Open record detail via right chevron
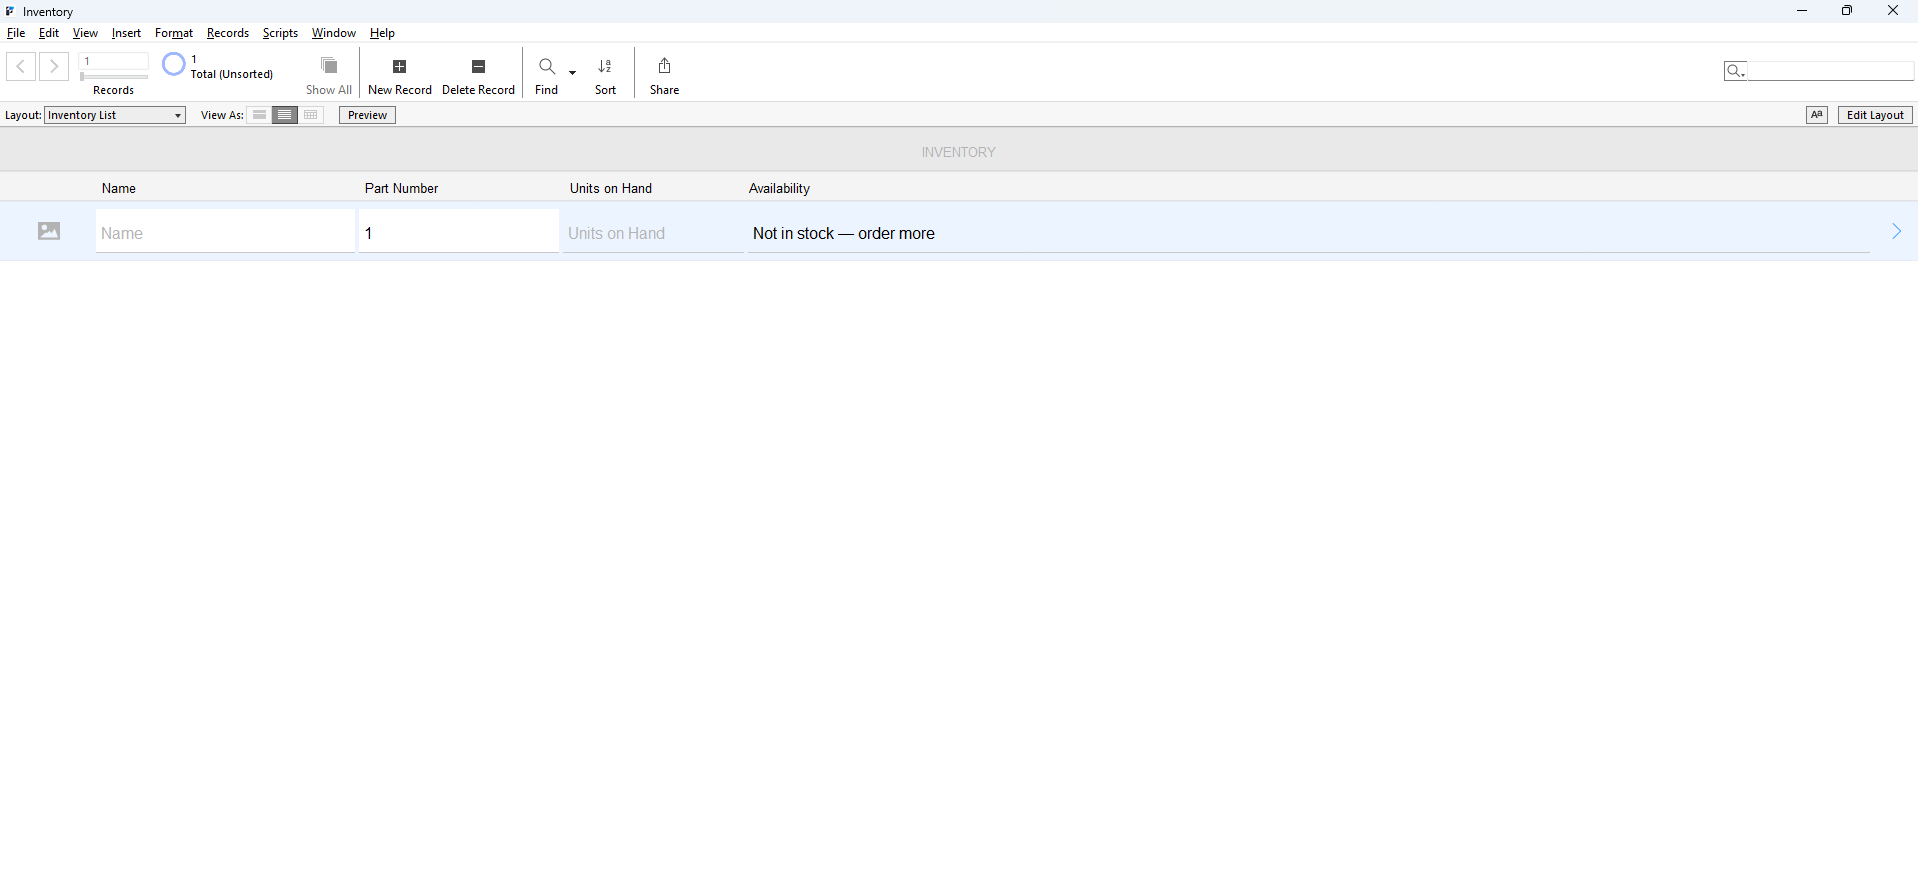The image size is (1918, 888). click(x=1896, y=231)
